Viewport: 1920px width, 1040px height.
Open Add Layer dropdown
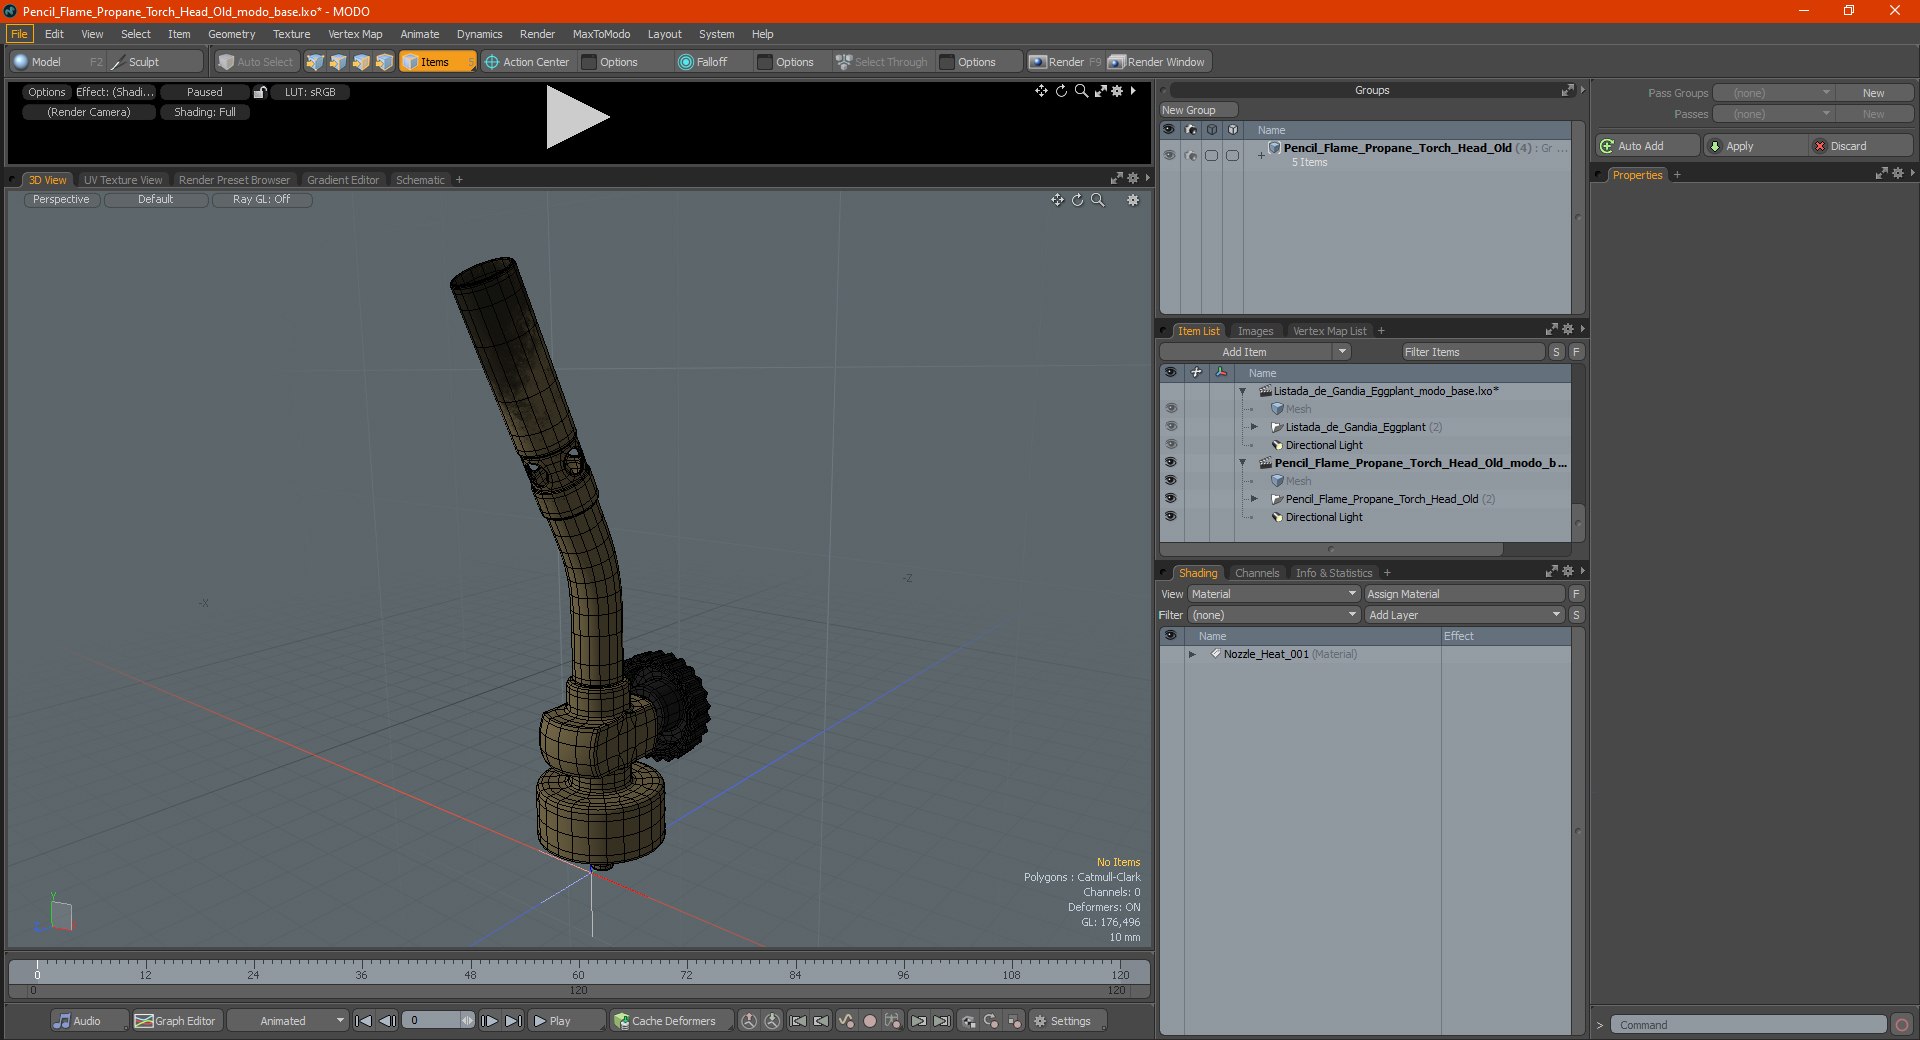pyautogui.click(x=1464, y=615)
